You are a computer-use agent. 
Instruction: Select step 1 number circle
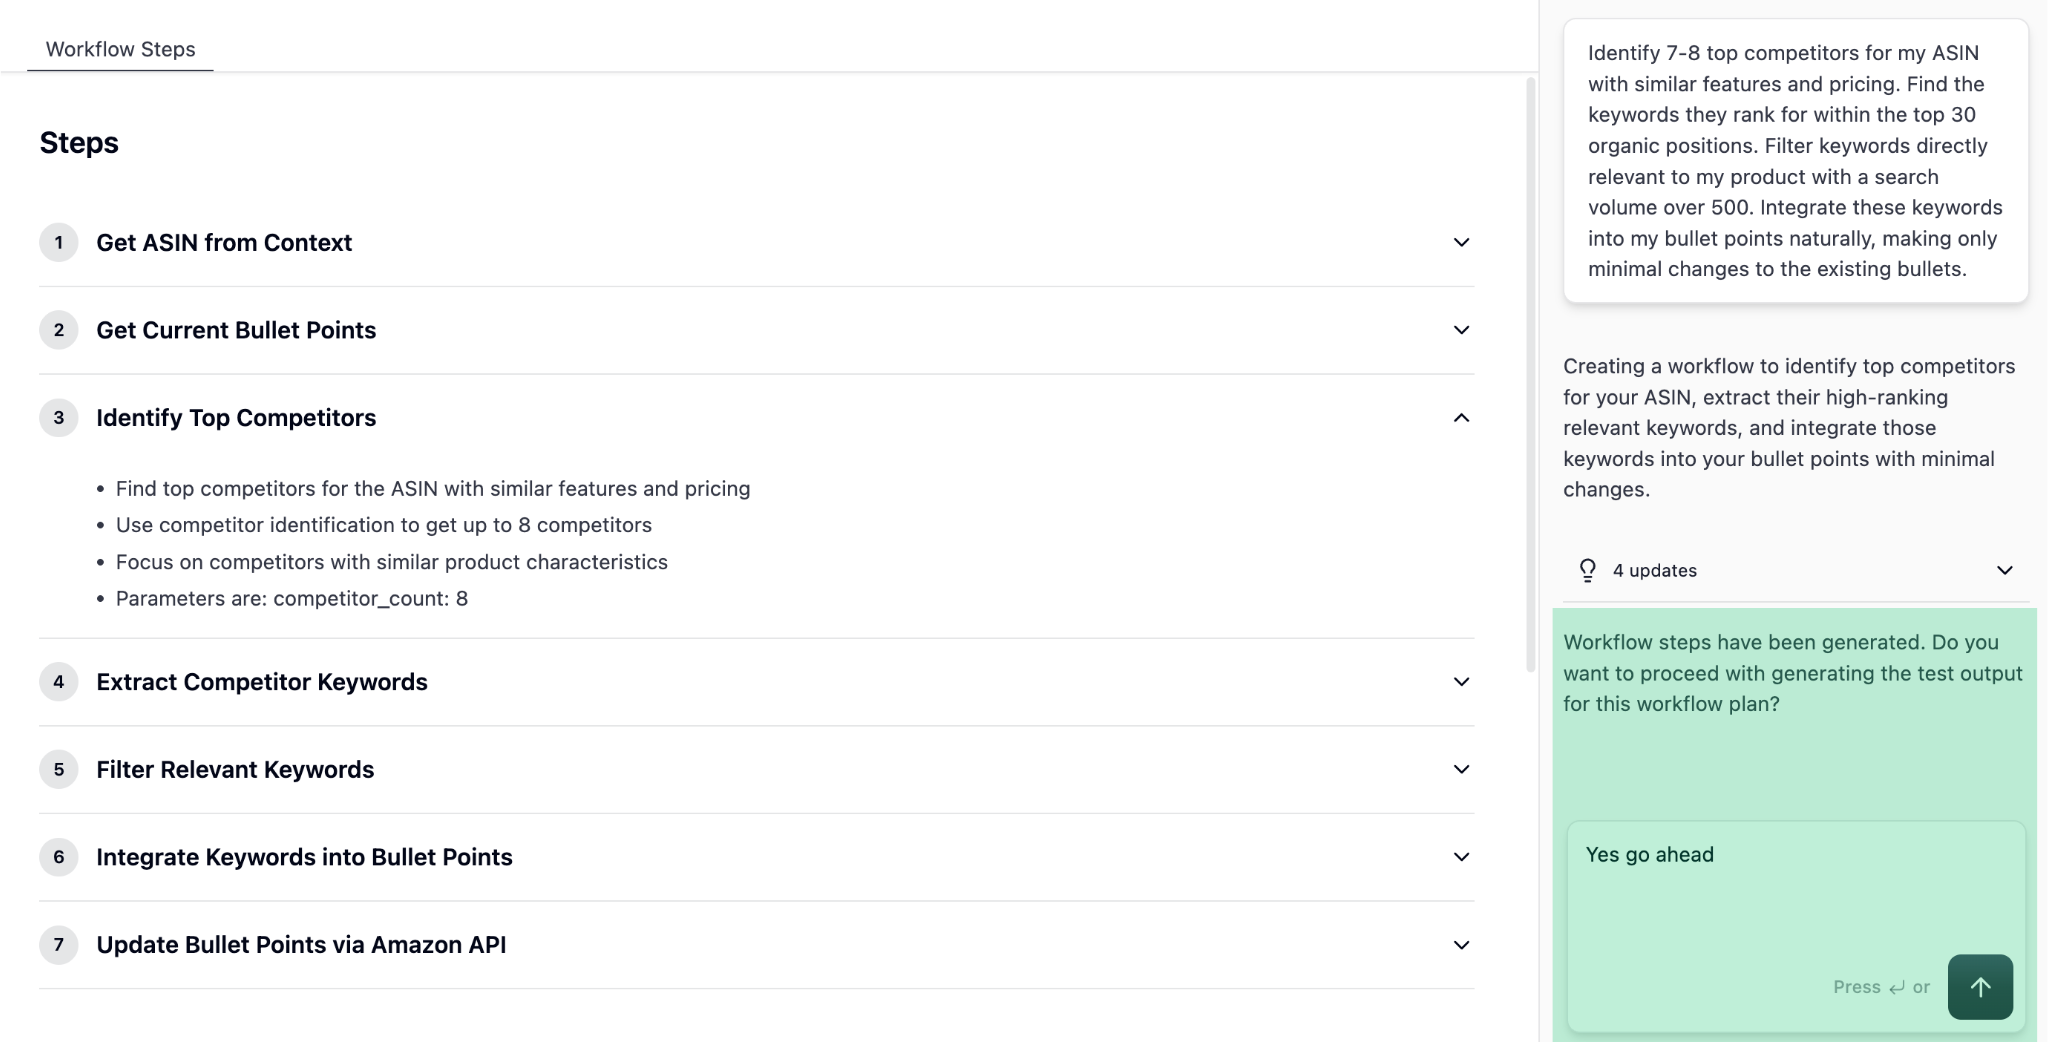pos(59,242)
